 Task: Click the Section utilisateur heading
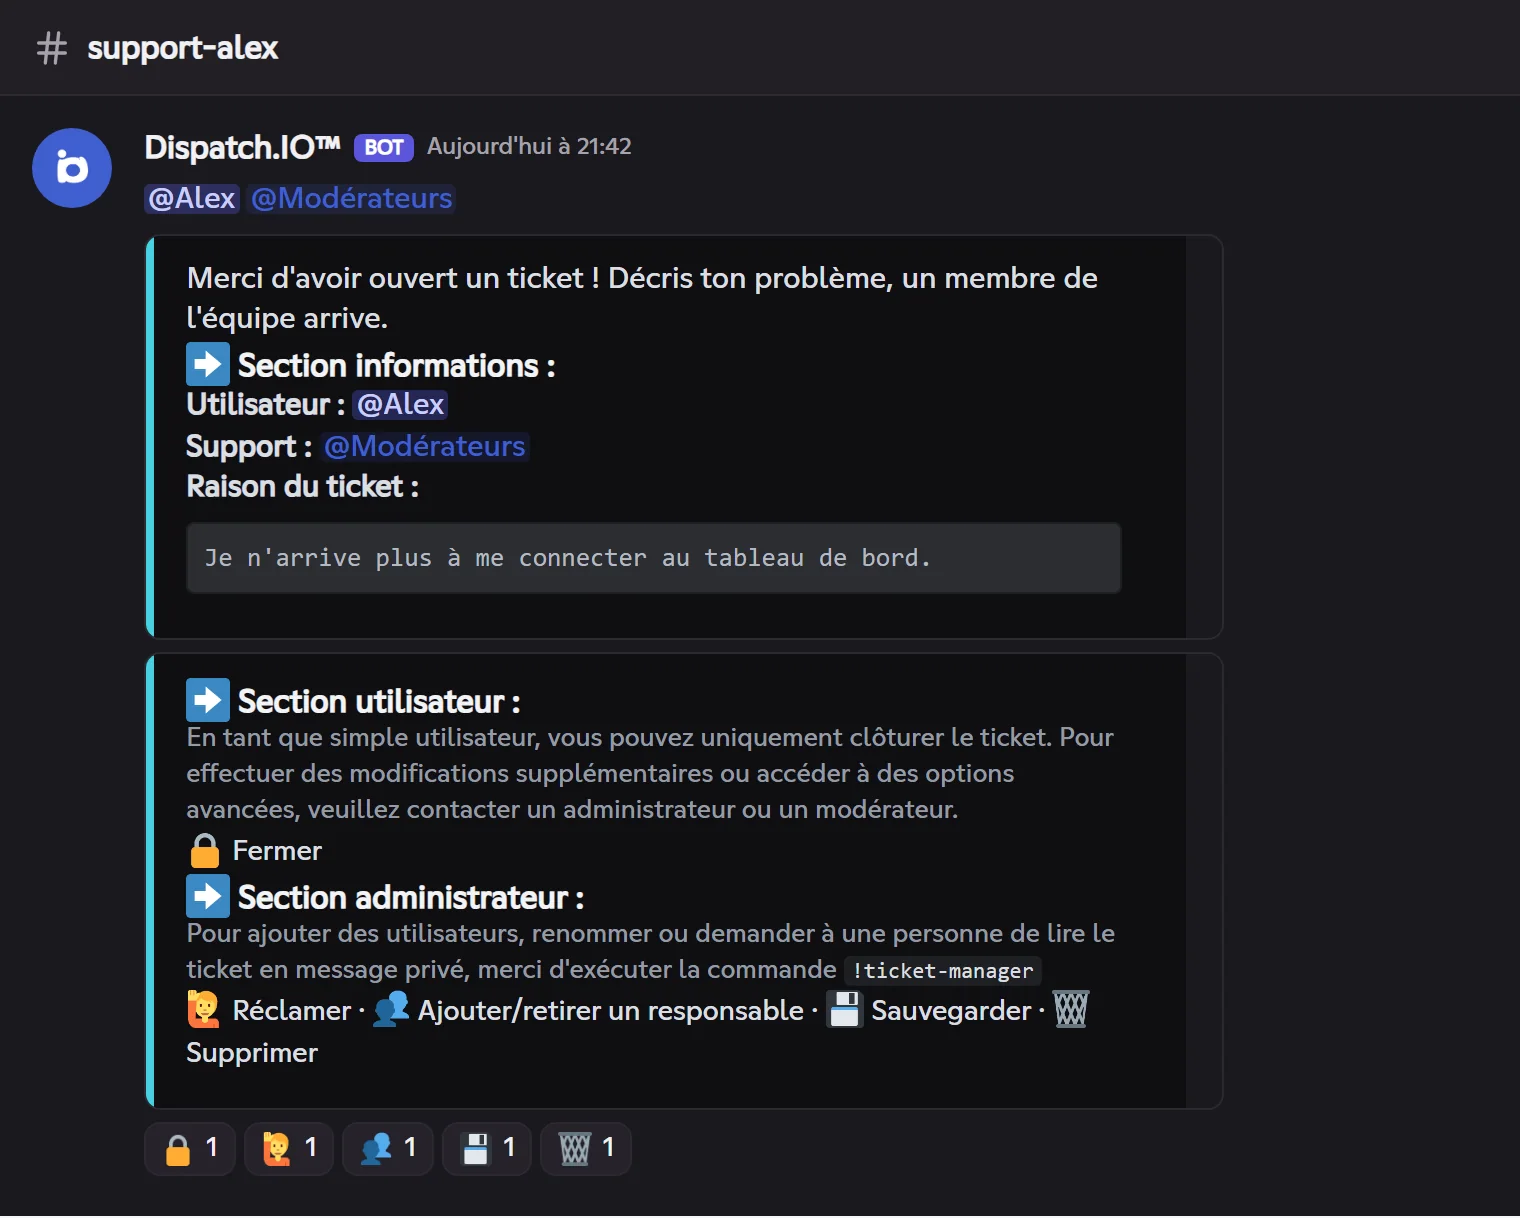click(x=379, y=701)
